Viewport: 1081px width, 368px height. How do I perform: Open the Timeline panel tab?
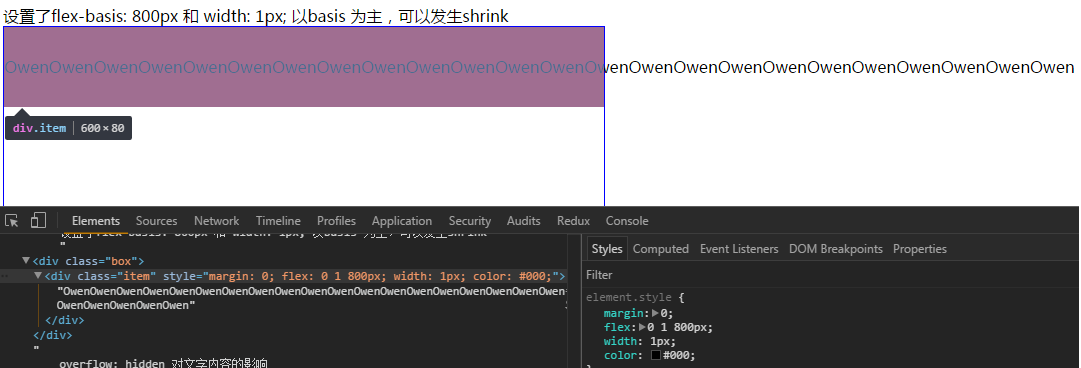279,221
